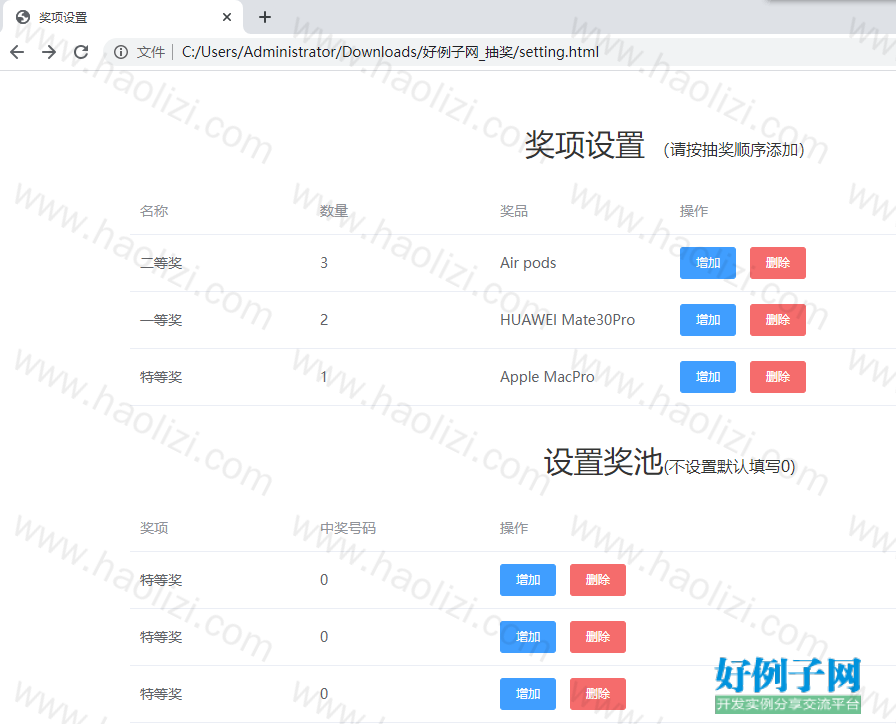
Task: Select the Apple MacPro prize cell
Action: 547,377
